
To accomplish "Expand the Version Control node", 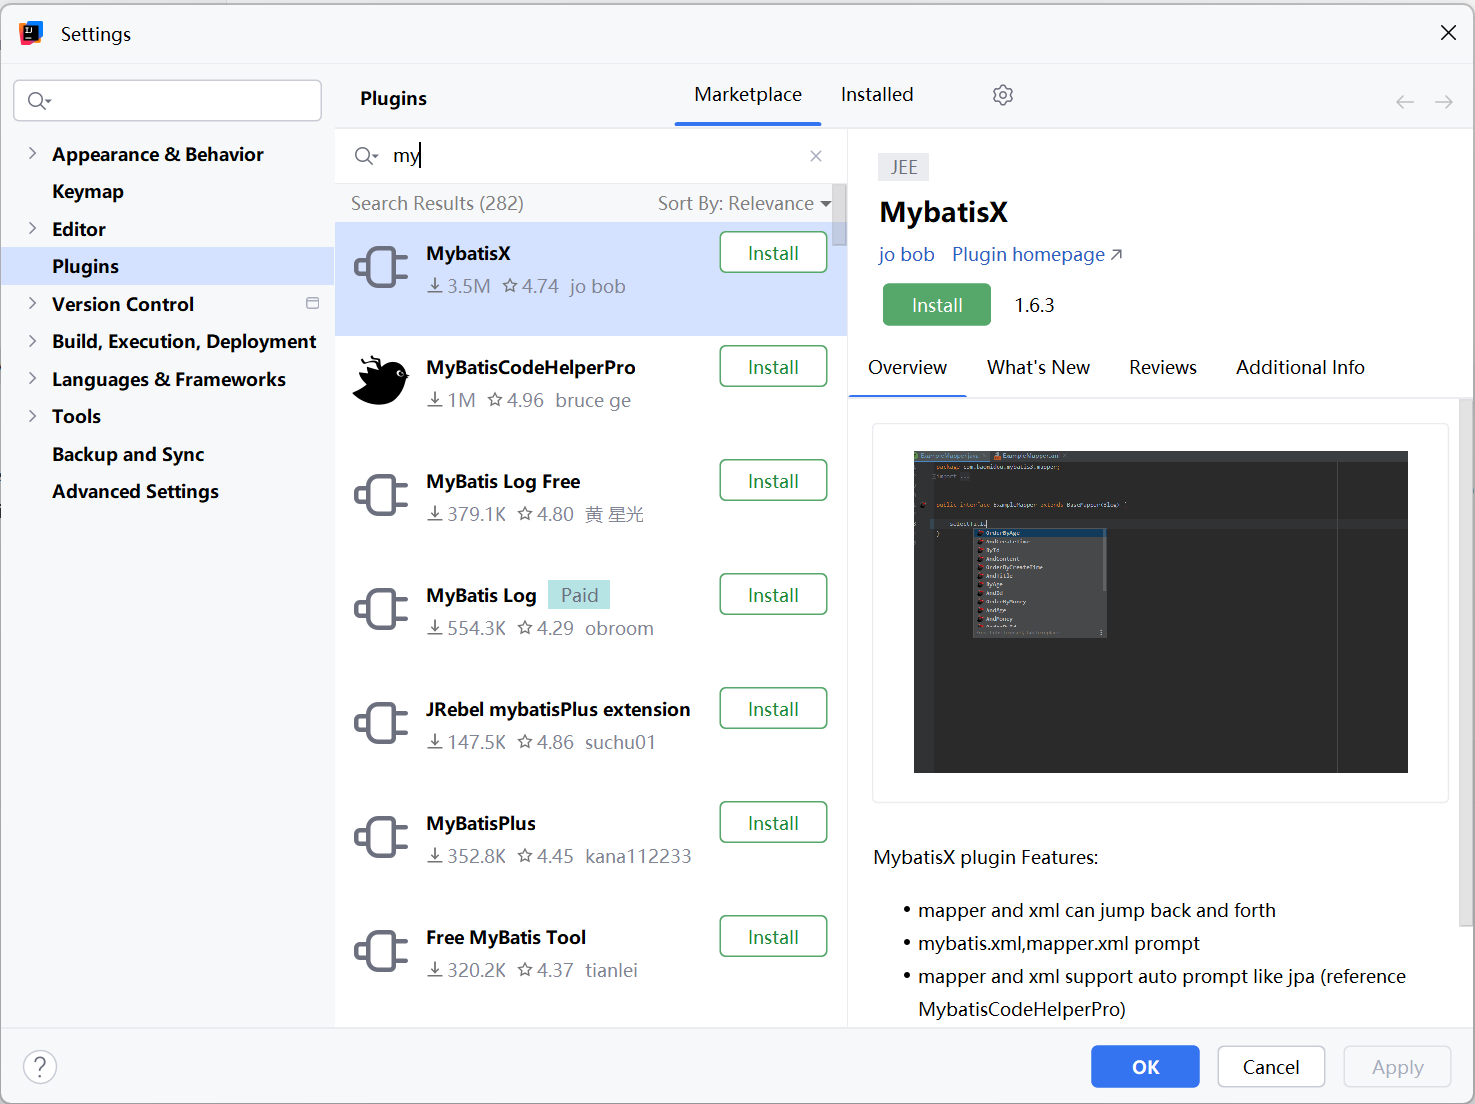I will click(32, 303).
